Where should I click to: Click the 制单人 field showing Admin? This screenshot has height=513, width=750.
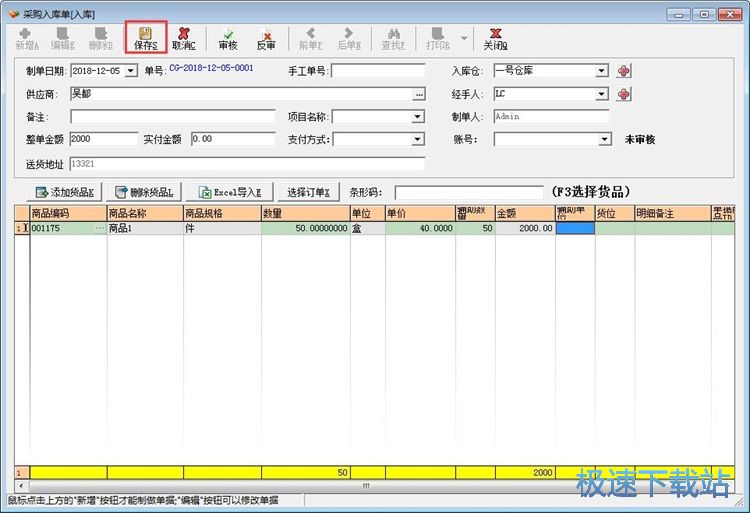click(551, 117)
